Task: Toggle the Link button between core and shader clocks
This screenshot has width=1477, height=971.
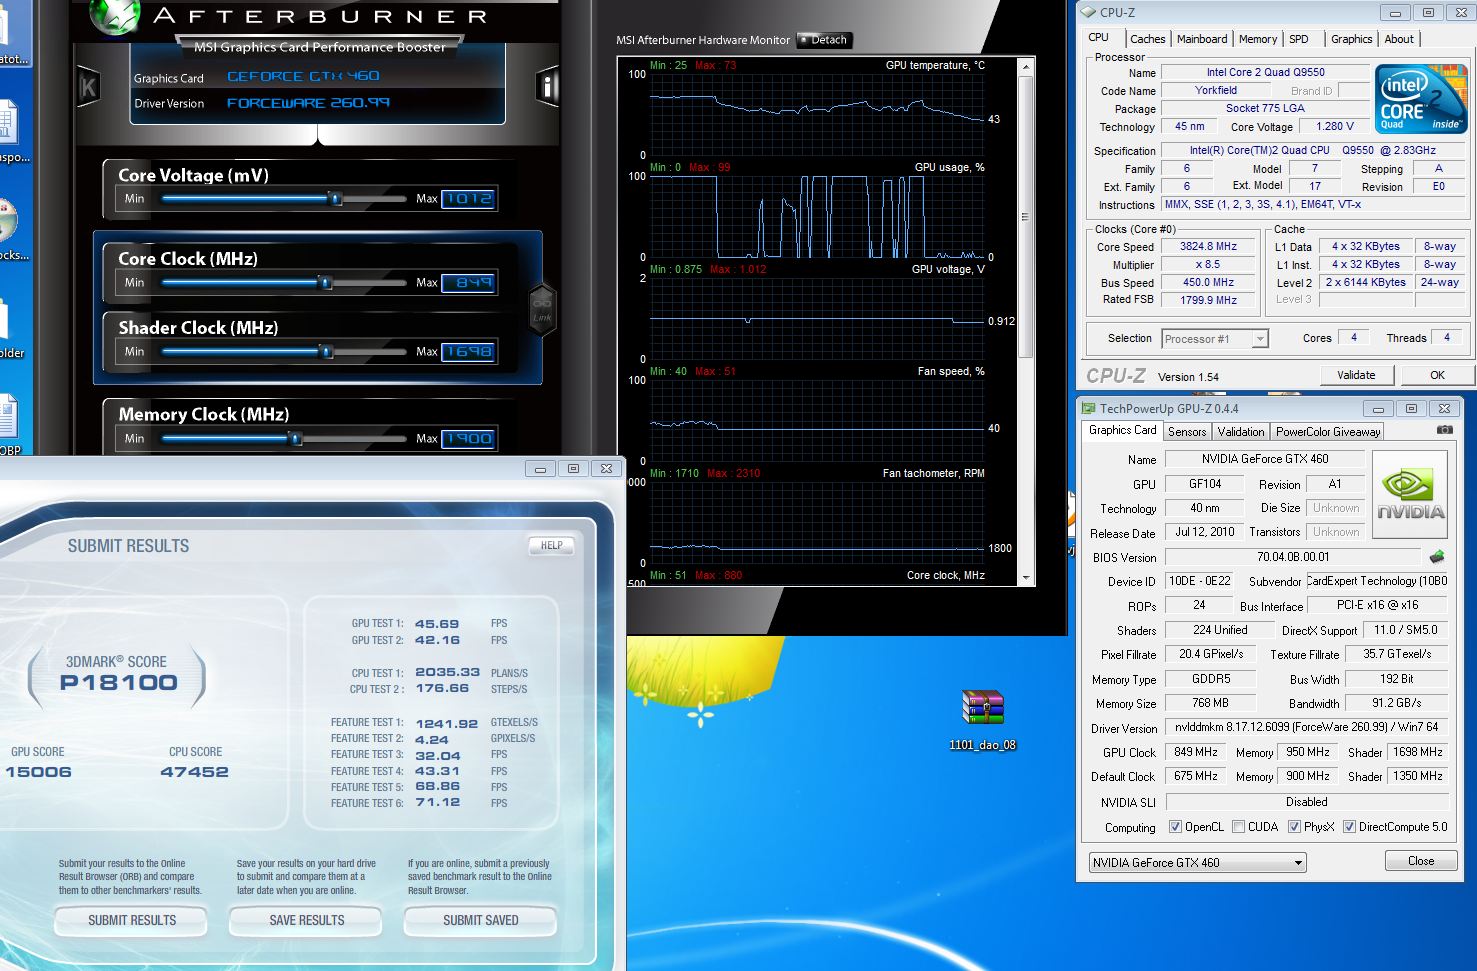Action: [542, 308]
